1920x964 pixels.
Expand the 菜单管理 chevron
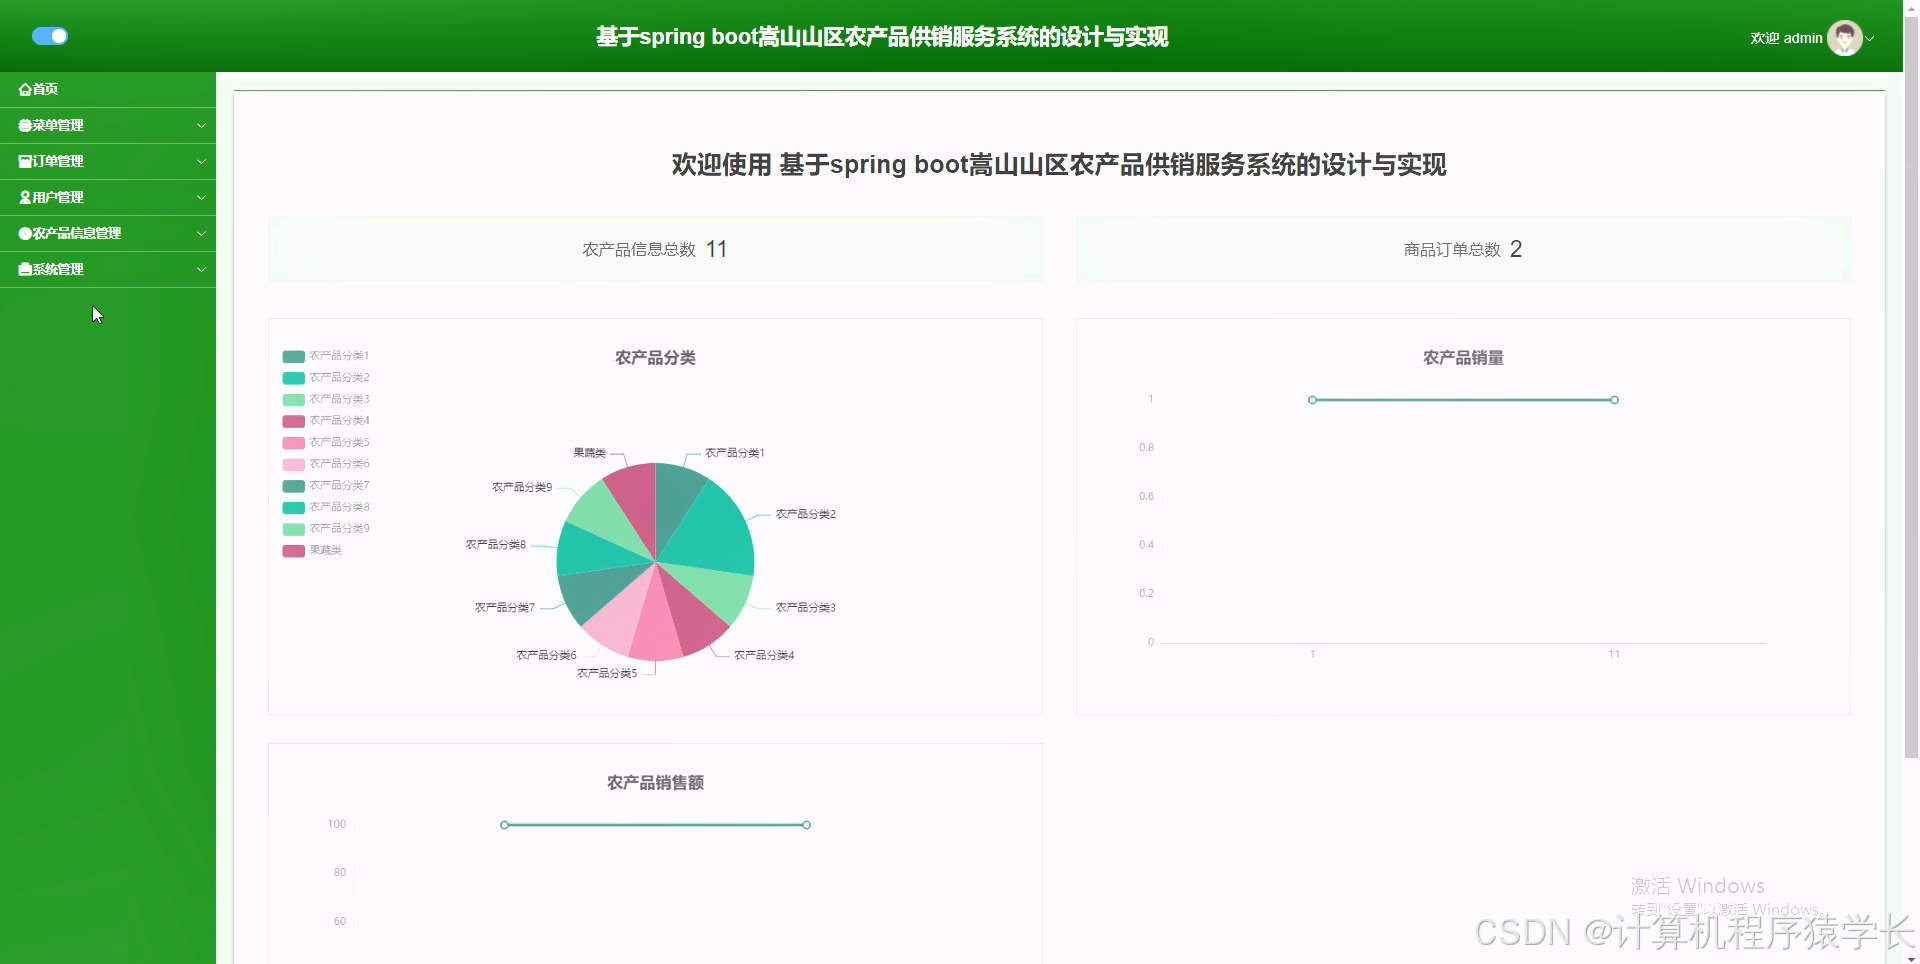click(201, 125)
